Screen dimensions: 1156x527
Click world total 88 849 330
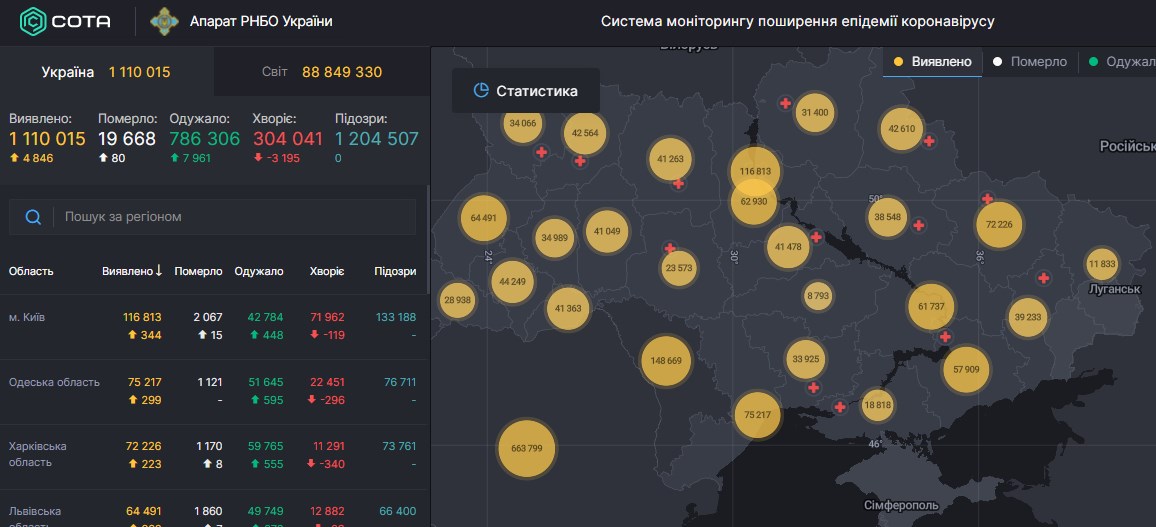[342, 72]
